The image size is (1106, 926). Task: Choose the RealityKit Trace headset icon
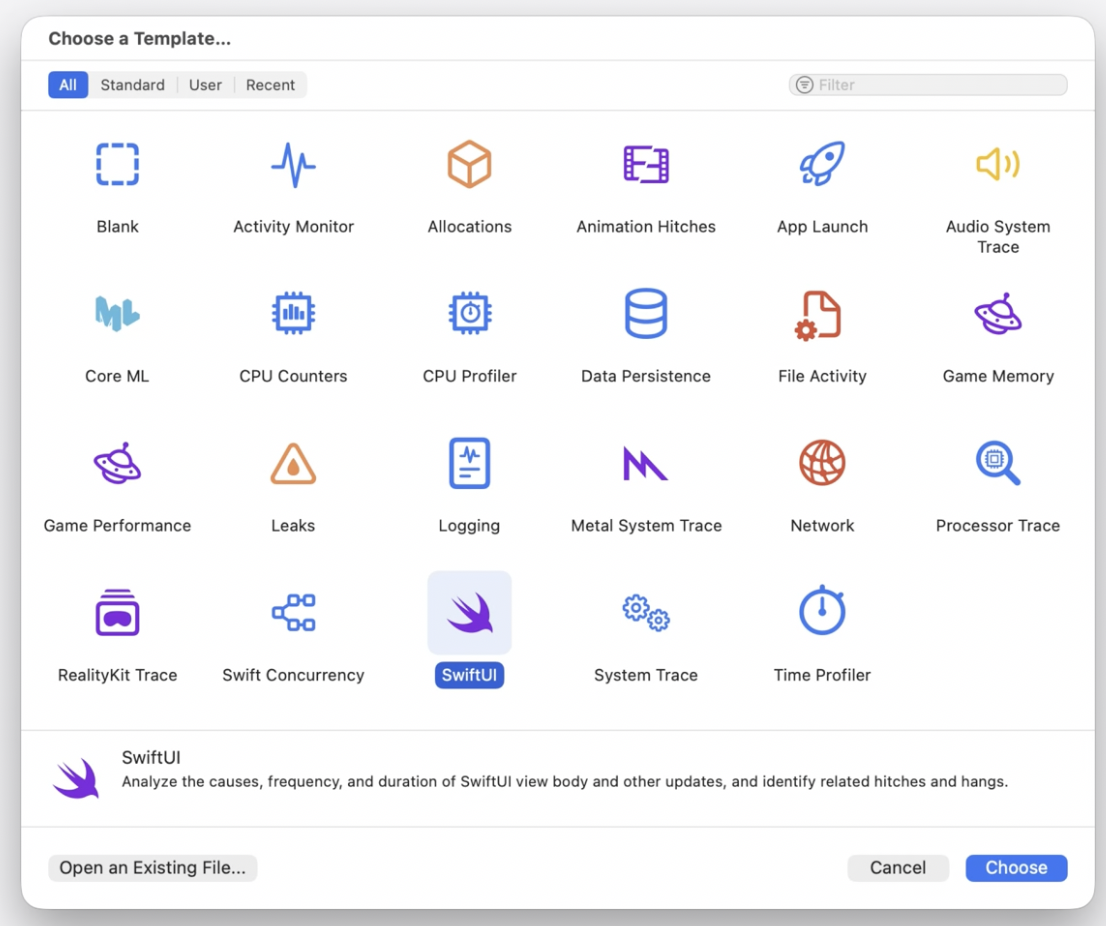[x=117, y=612]
